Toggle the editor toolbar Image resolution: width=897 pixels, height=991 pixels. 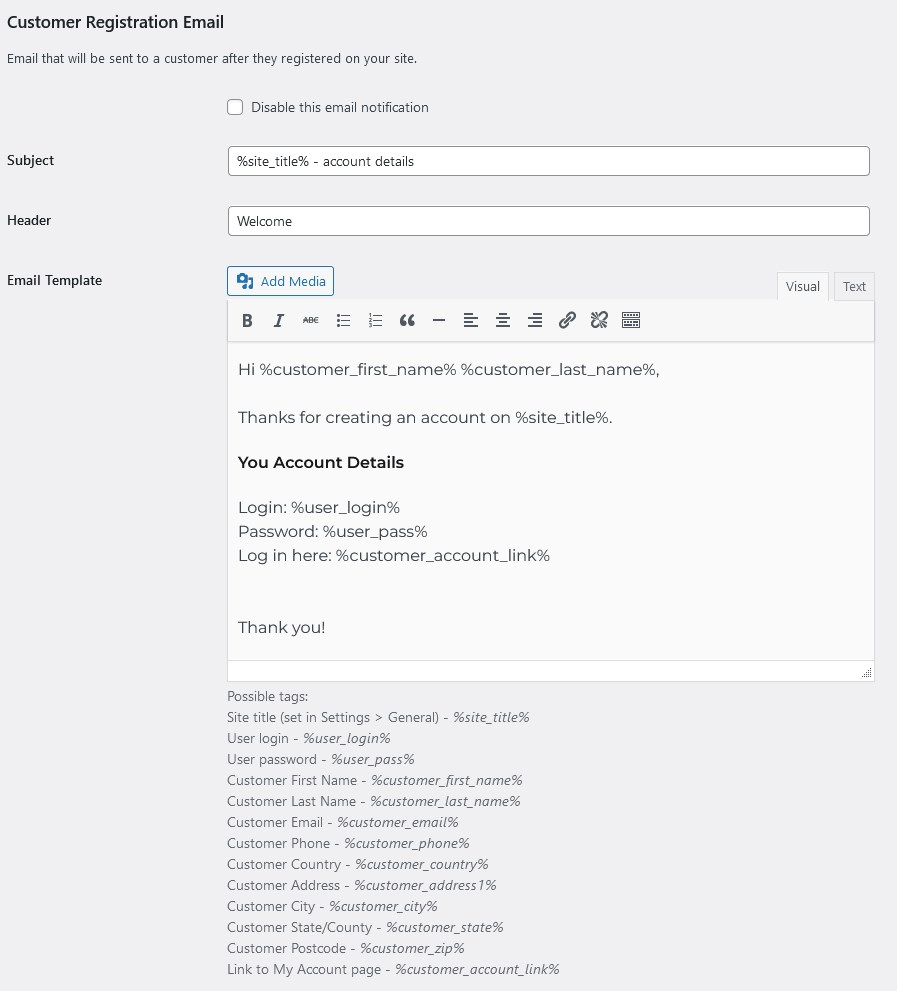pos(631,320)
